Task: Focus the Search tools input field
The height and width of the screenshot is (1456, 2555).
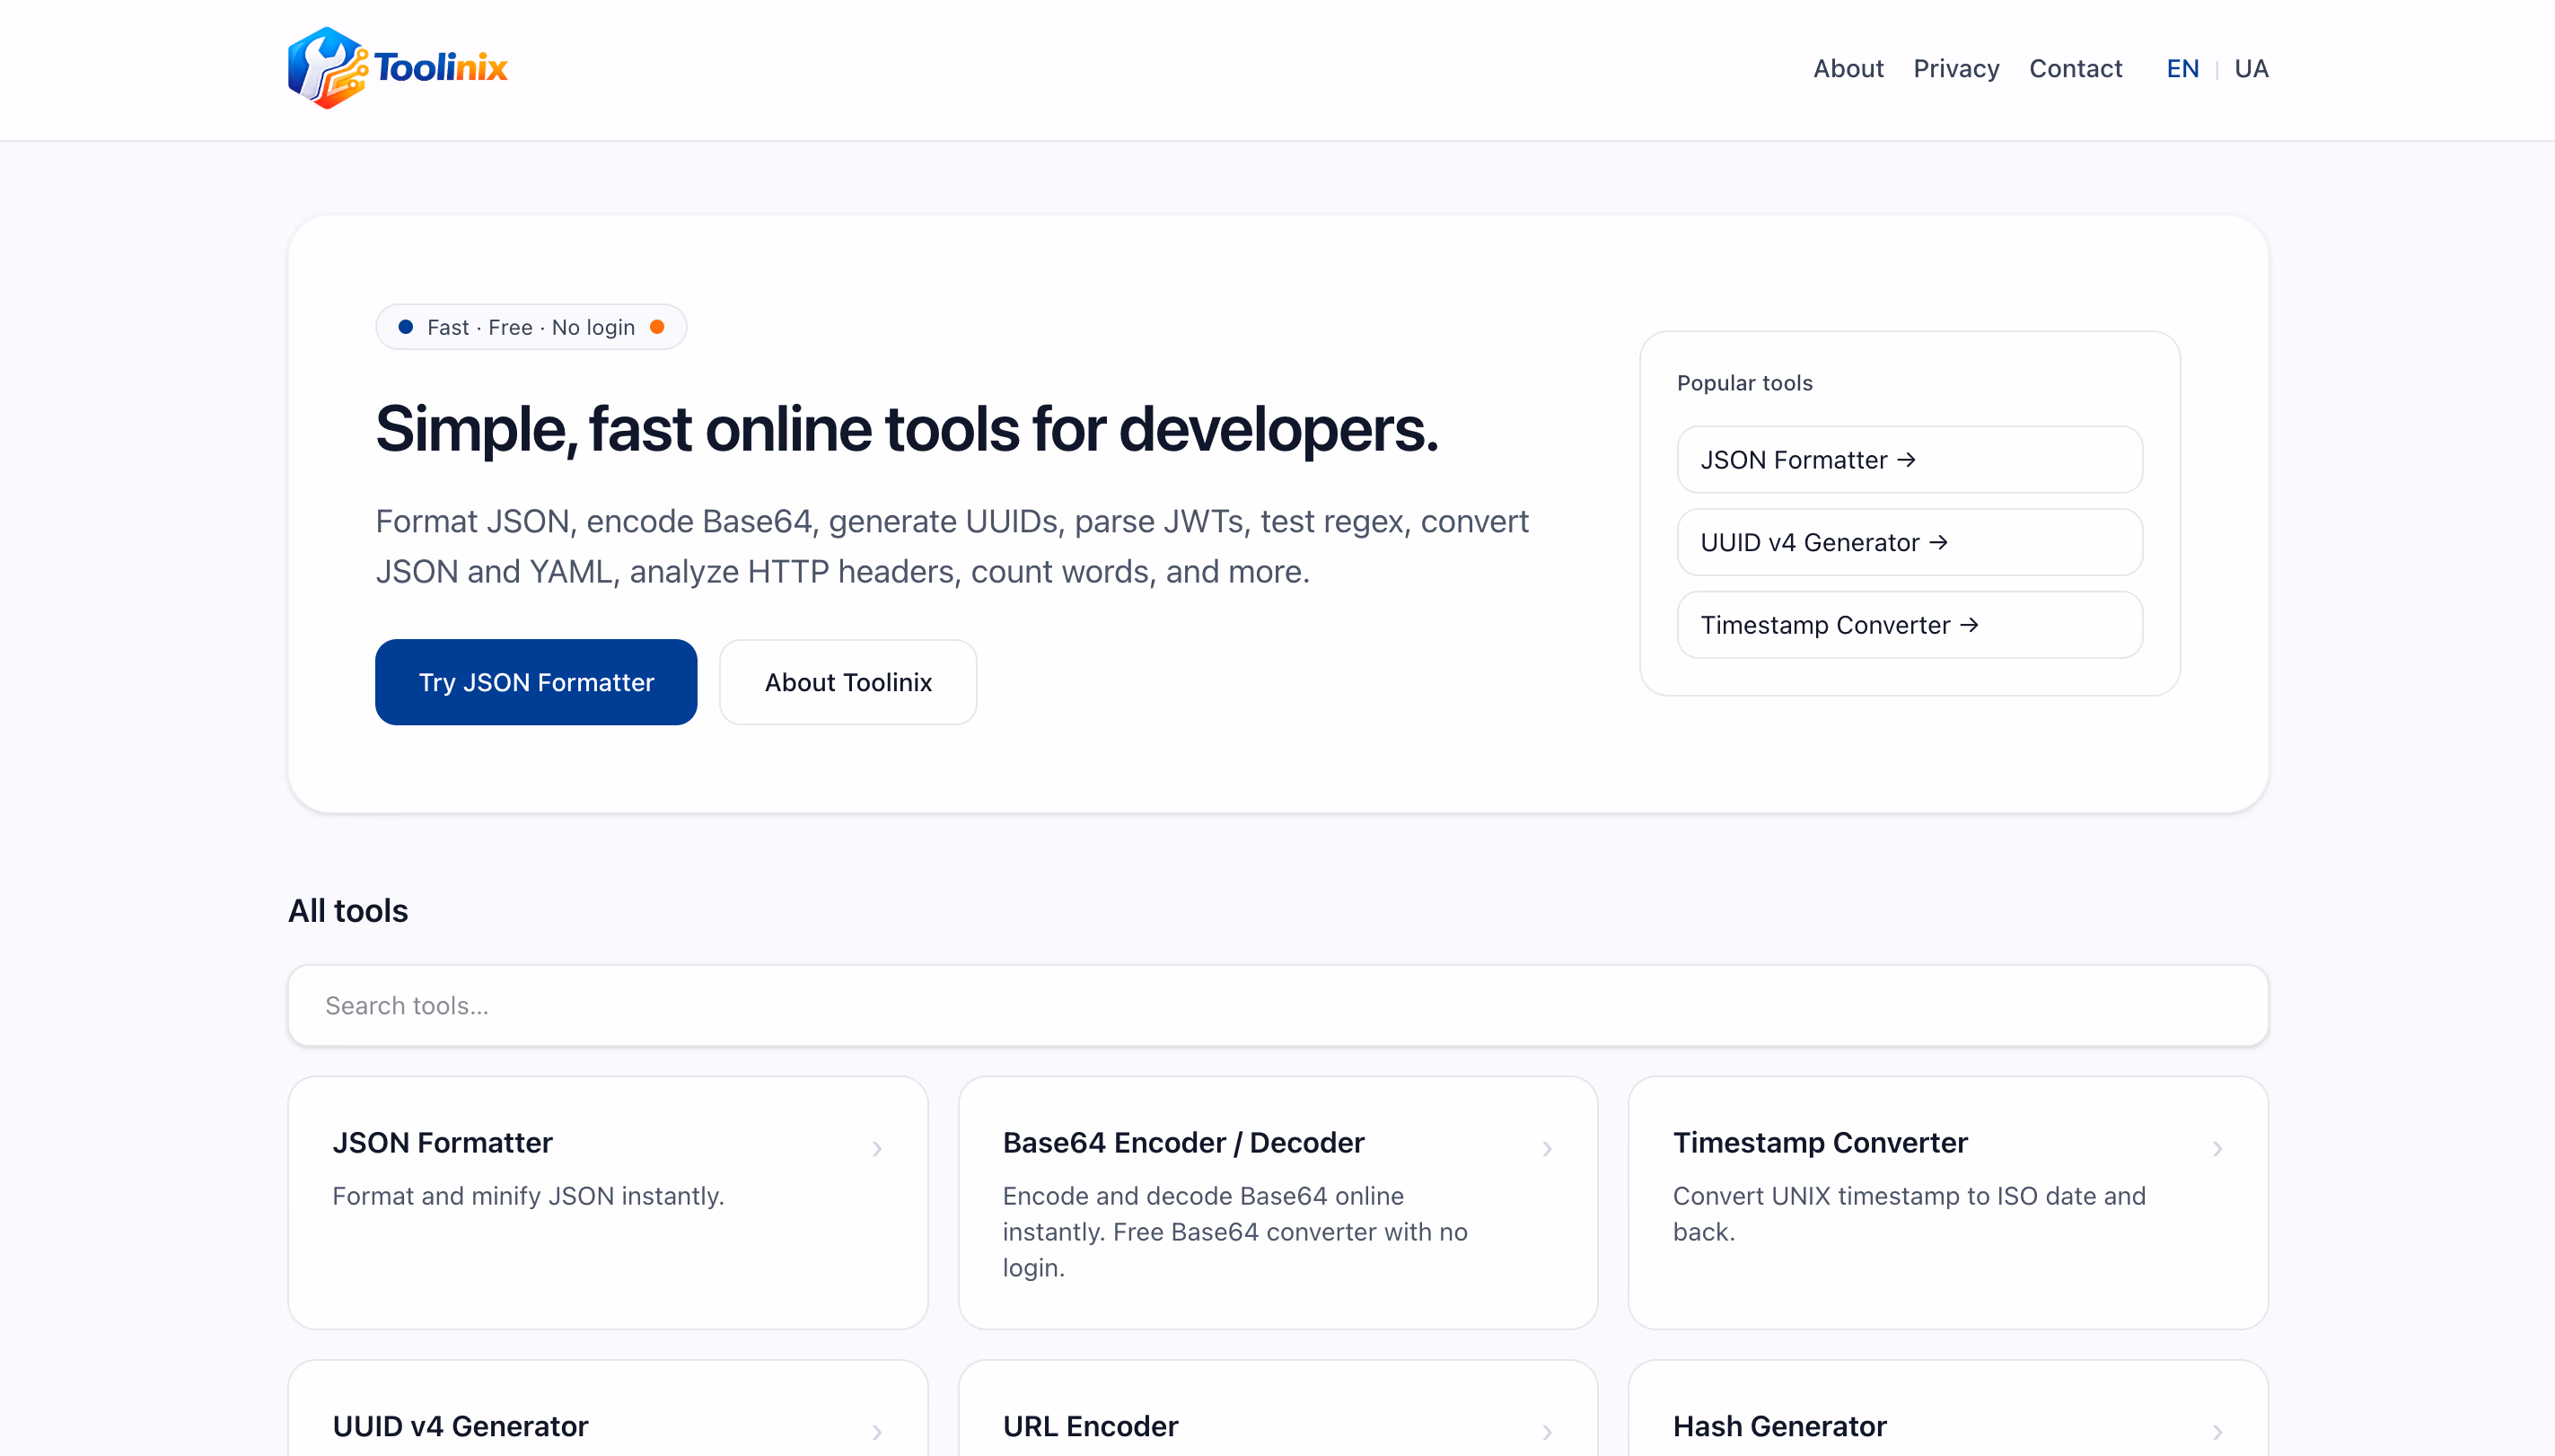Action: pyautogui.click(x=1277, y=1005)
